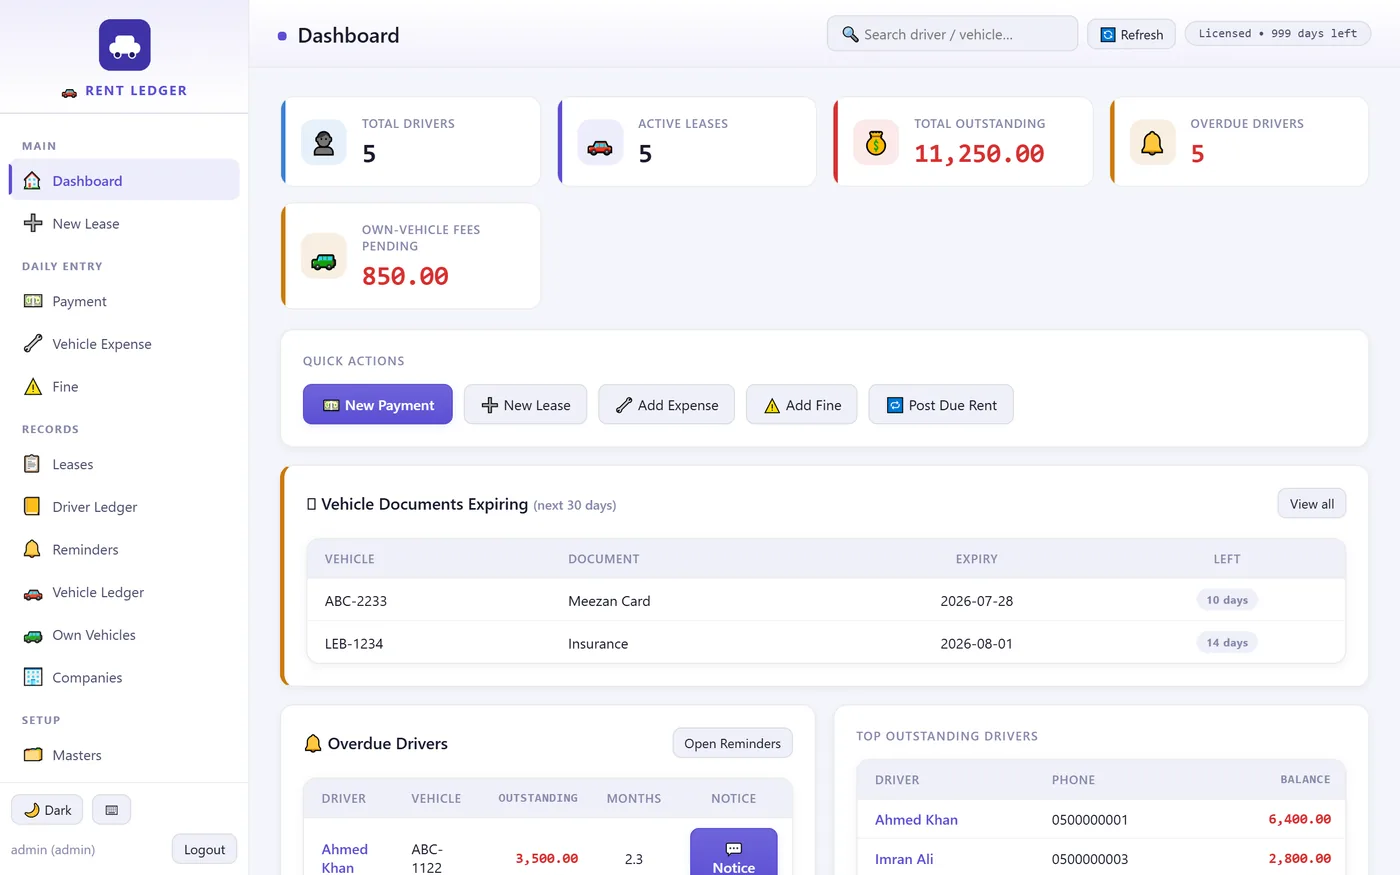
Task: Click the Refresh button
Action: click(x=1132, y=34)
